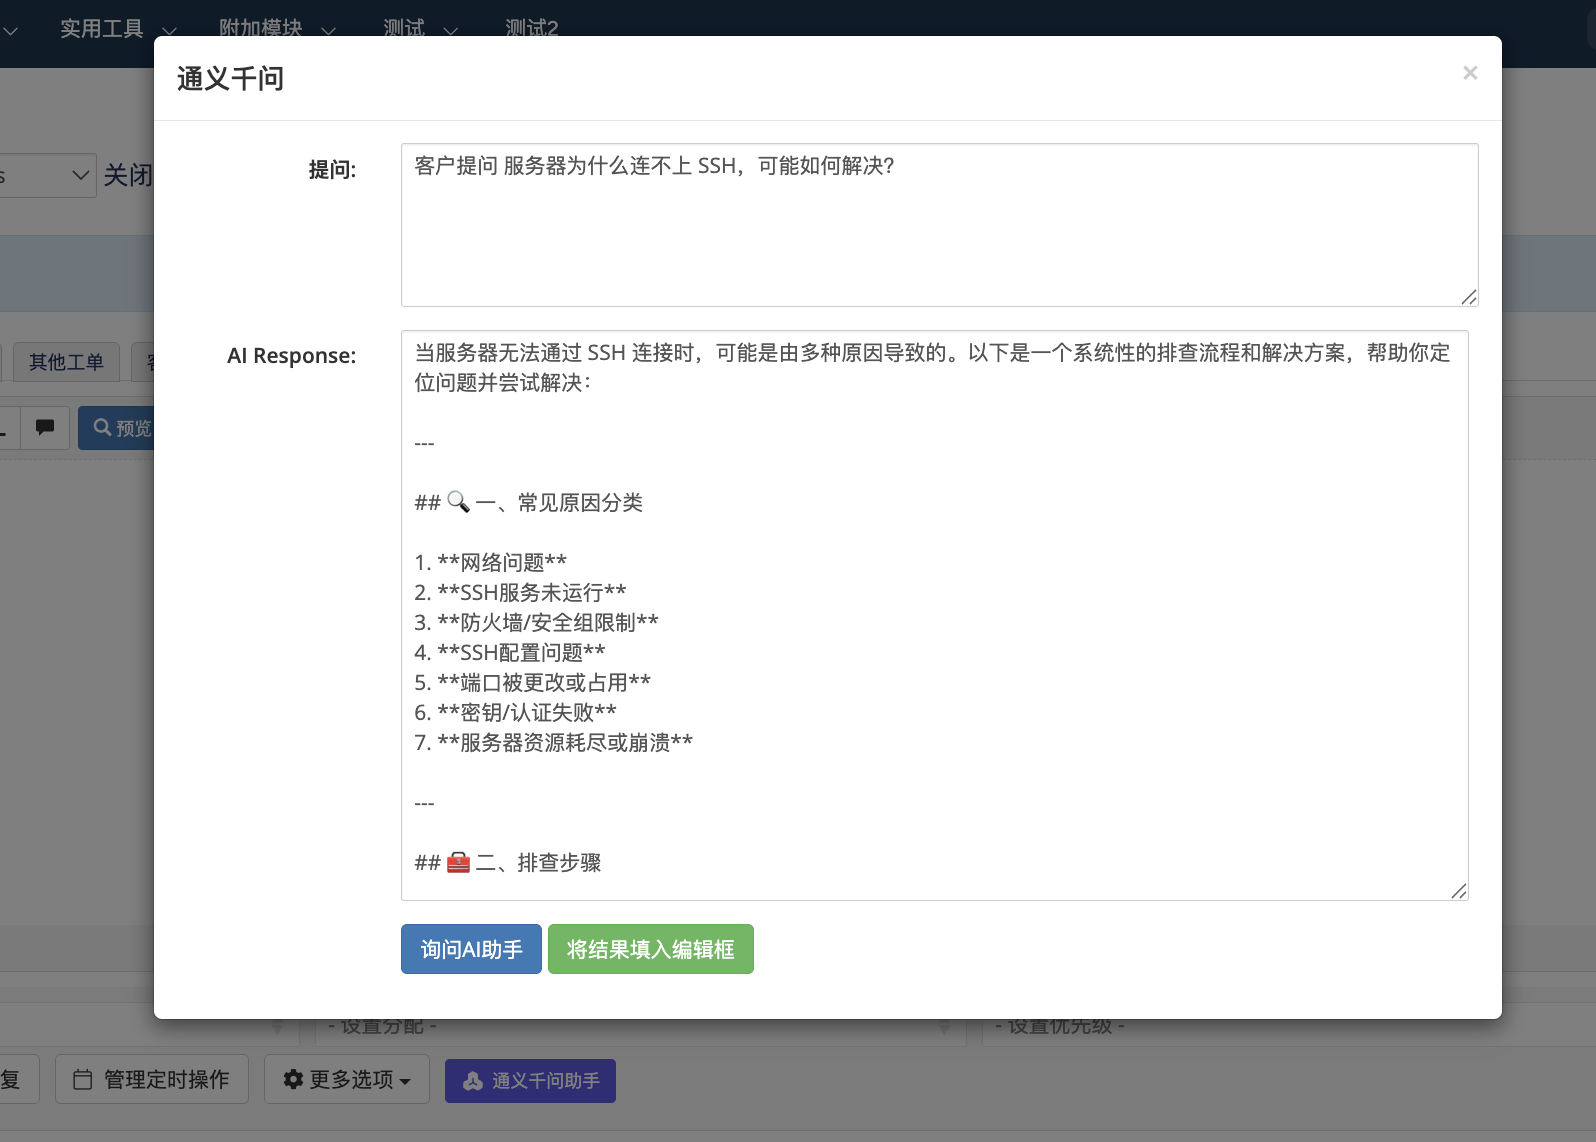Screen dimensions: 1596x1142
Task: Grab the resize handle of the AI Response textarea
Action: pos(1458,890)
